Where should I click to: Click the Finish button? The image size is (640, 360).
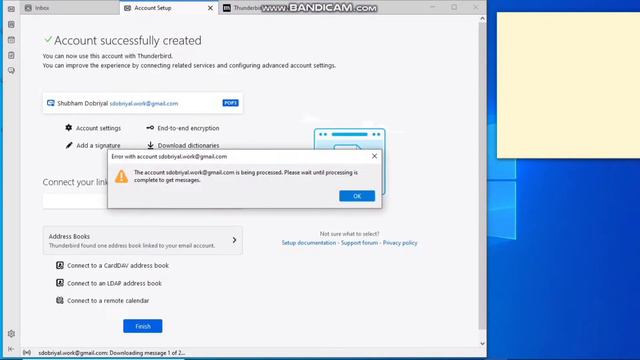coord(143,326)
